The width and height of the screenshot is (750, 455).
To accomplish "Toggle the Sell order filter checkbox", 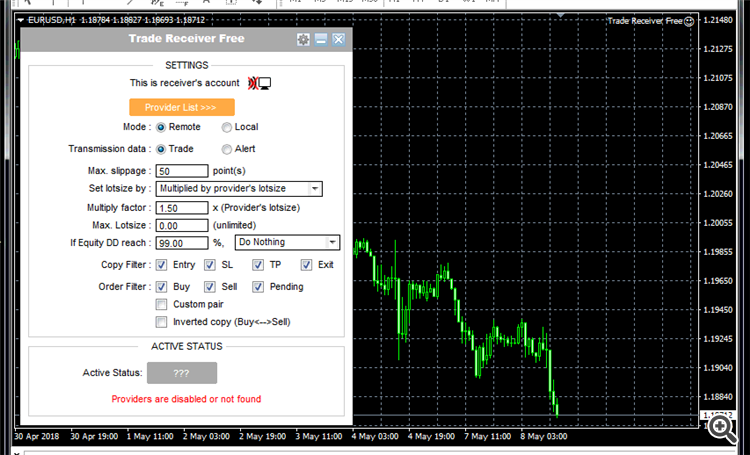I will [210, 287].
